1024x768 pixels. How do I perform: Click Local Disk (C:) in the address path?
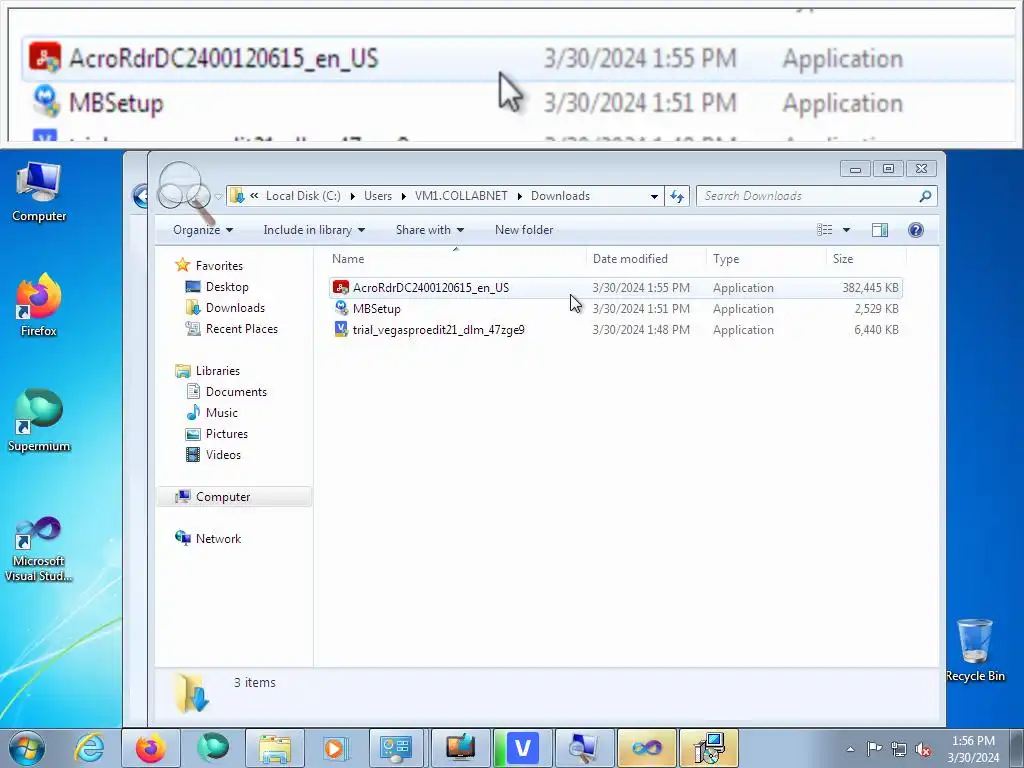coord(303,196)
